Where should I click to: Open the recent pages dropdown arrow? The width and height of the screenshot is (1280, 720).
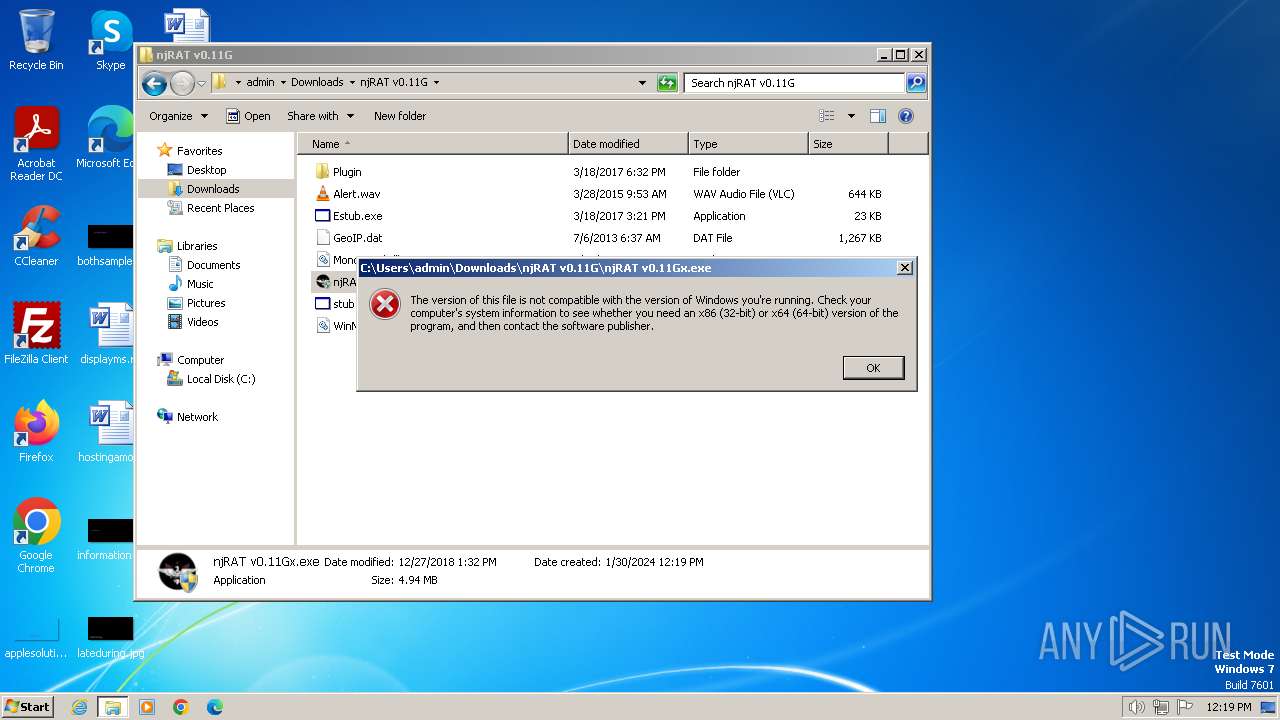pyautogui.click(x=201, y=83)
